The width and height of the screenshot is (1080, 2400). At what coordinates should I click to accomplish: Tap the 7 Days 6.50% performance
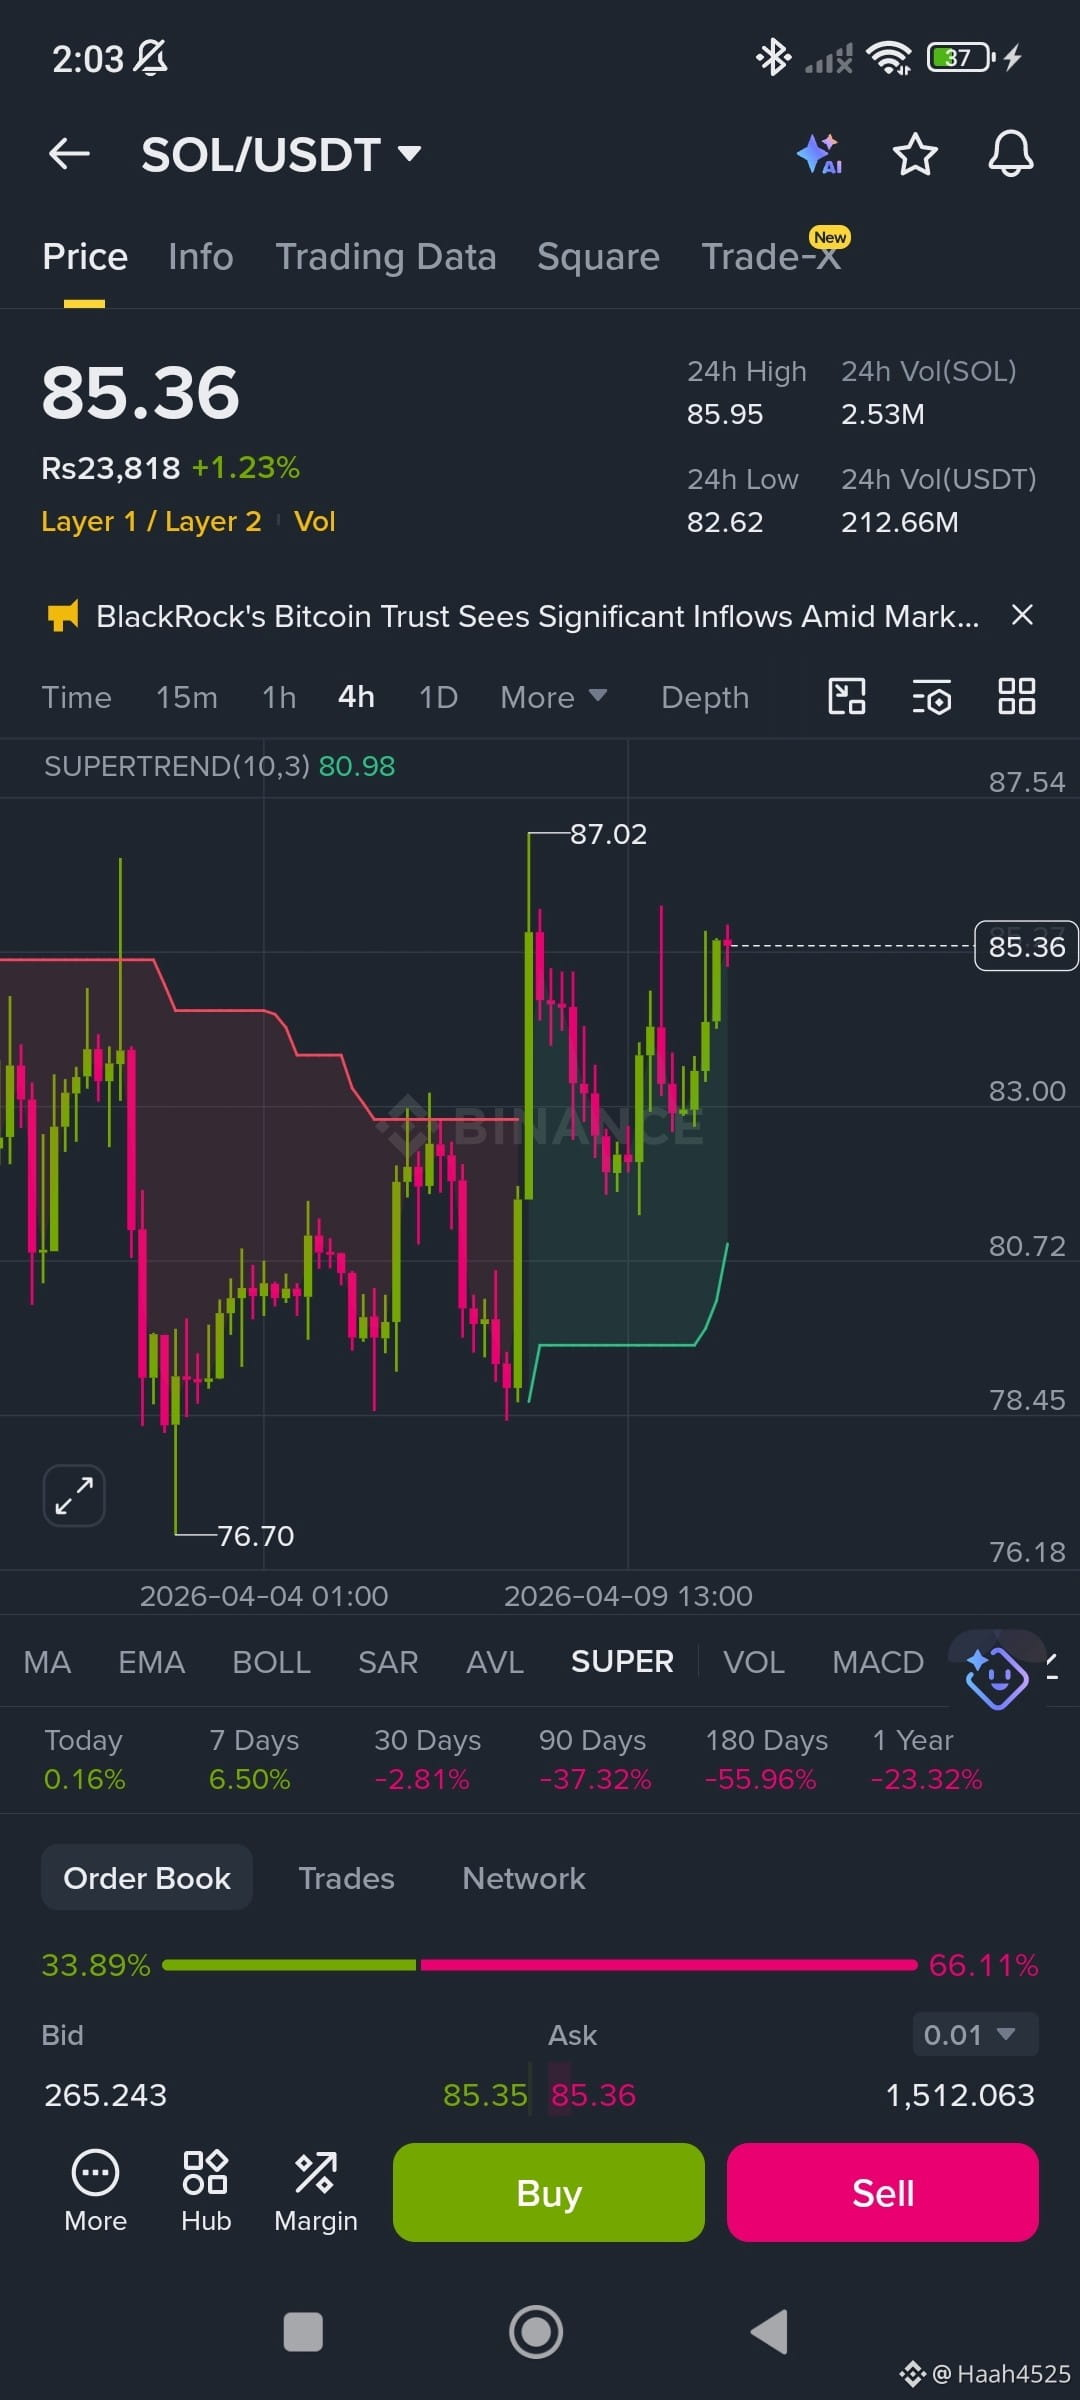[x=254, y=1760]
